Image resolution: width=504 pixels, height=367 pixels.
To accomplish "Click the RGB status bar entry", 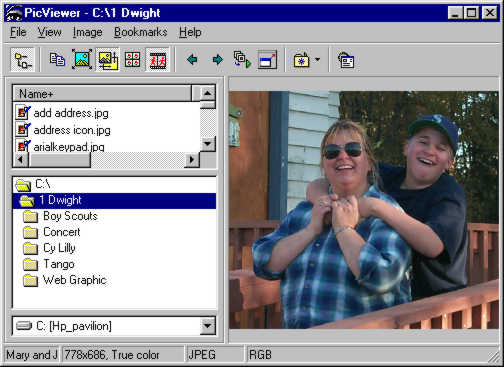I will click(x=260, y=355).
